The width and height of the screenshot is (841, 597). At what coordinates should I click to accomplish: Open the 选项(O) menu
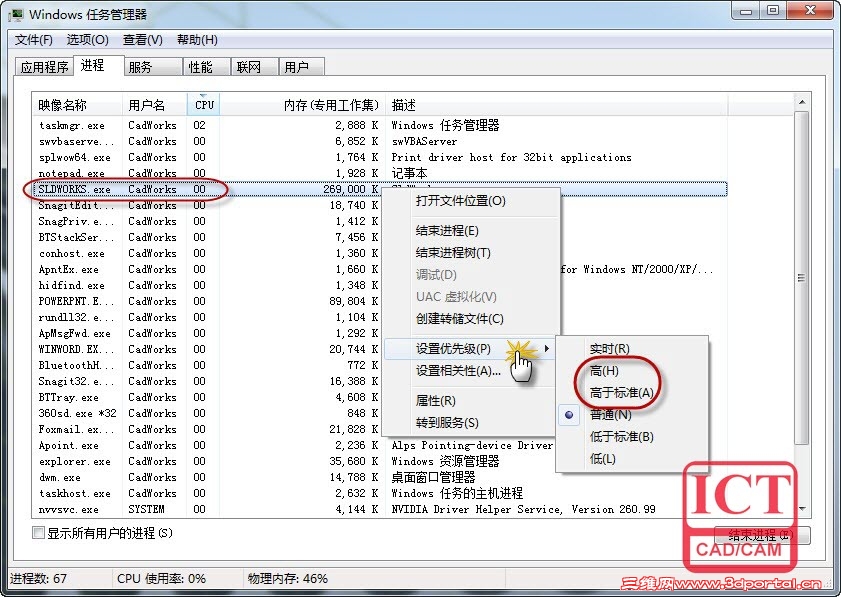pos(87,40)
